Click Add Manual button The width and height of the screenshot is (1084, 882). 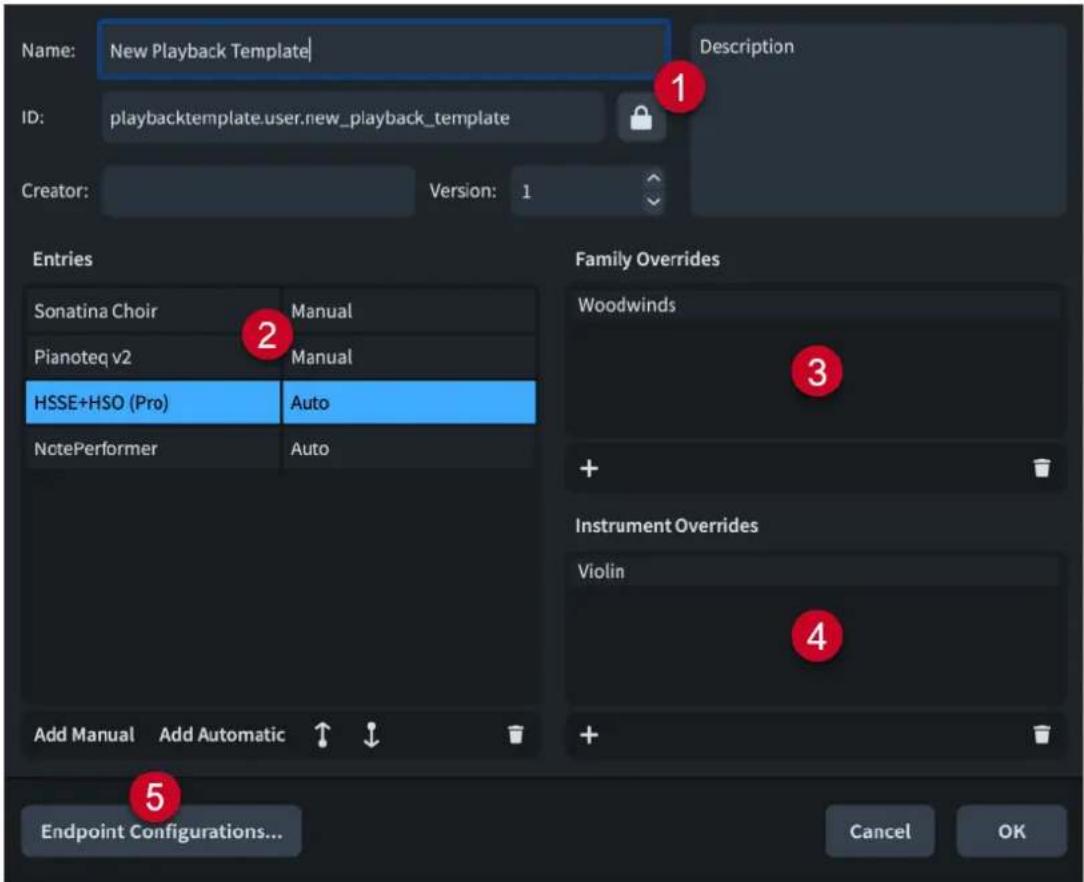point(84,735)
